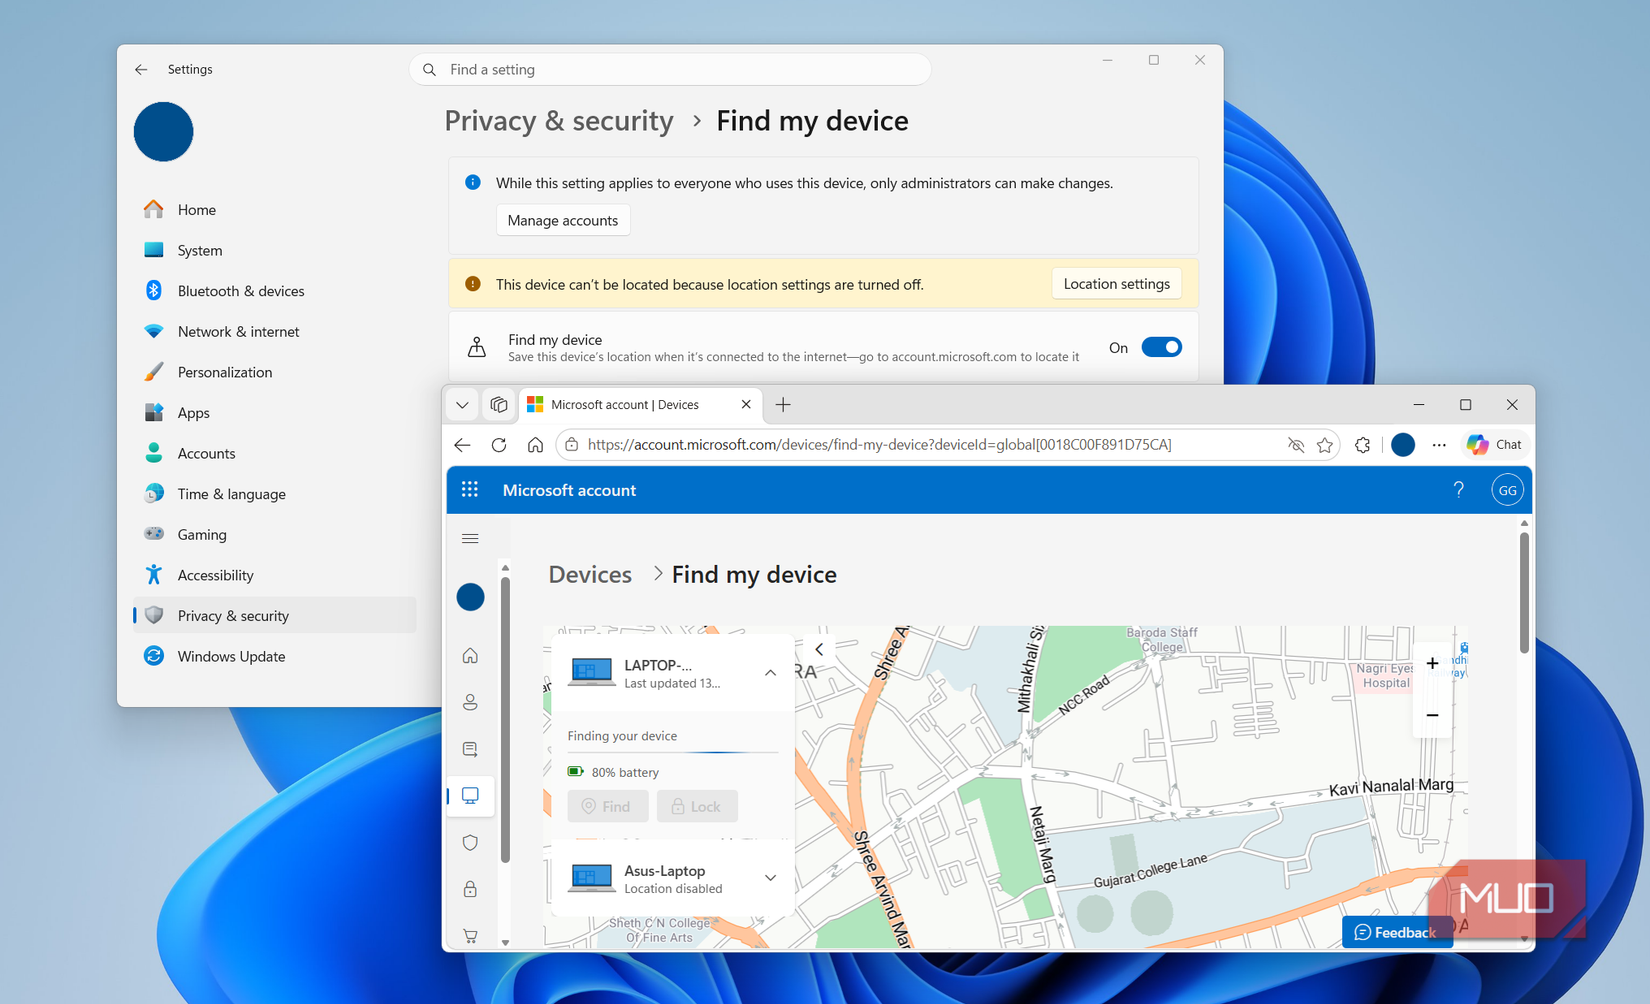Click browser profile avatar

1403,445
